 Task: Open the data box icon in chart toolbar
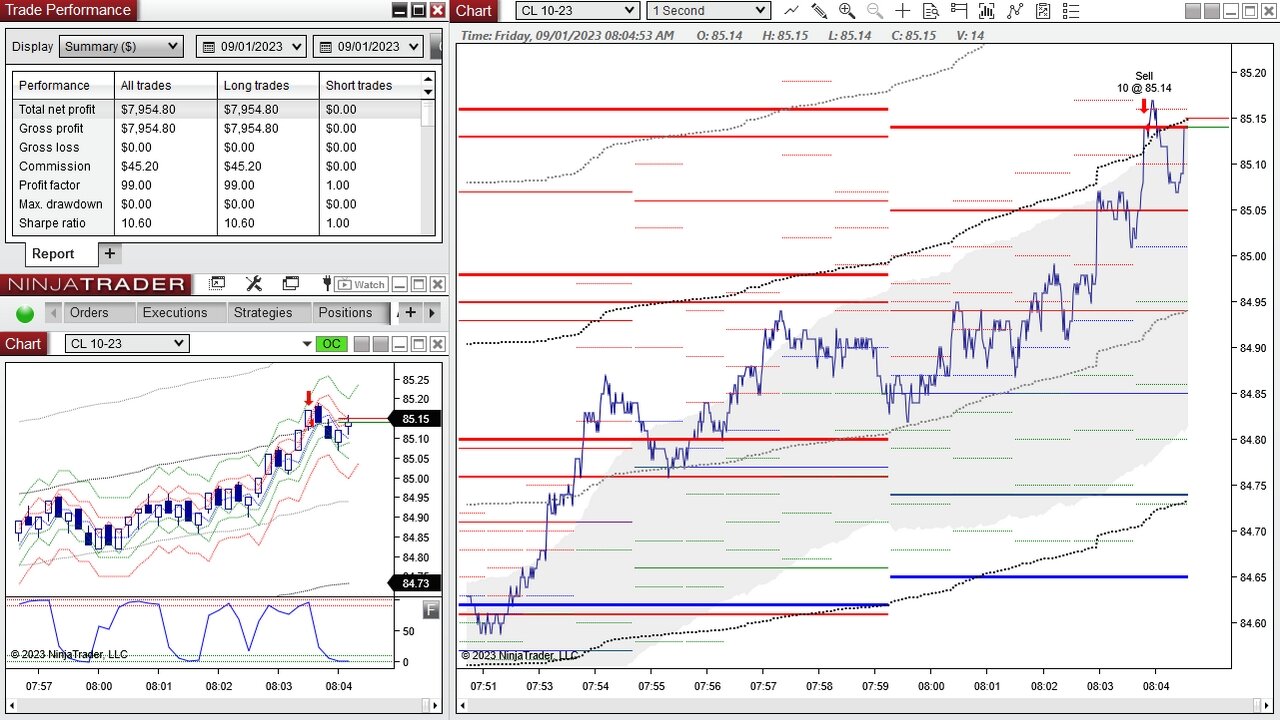coord(931,11)
